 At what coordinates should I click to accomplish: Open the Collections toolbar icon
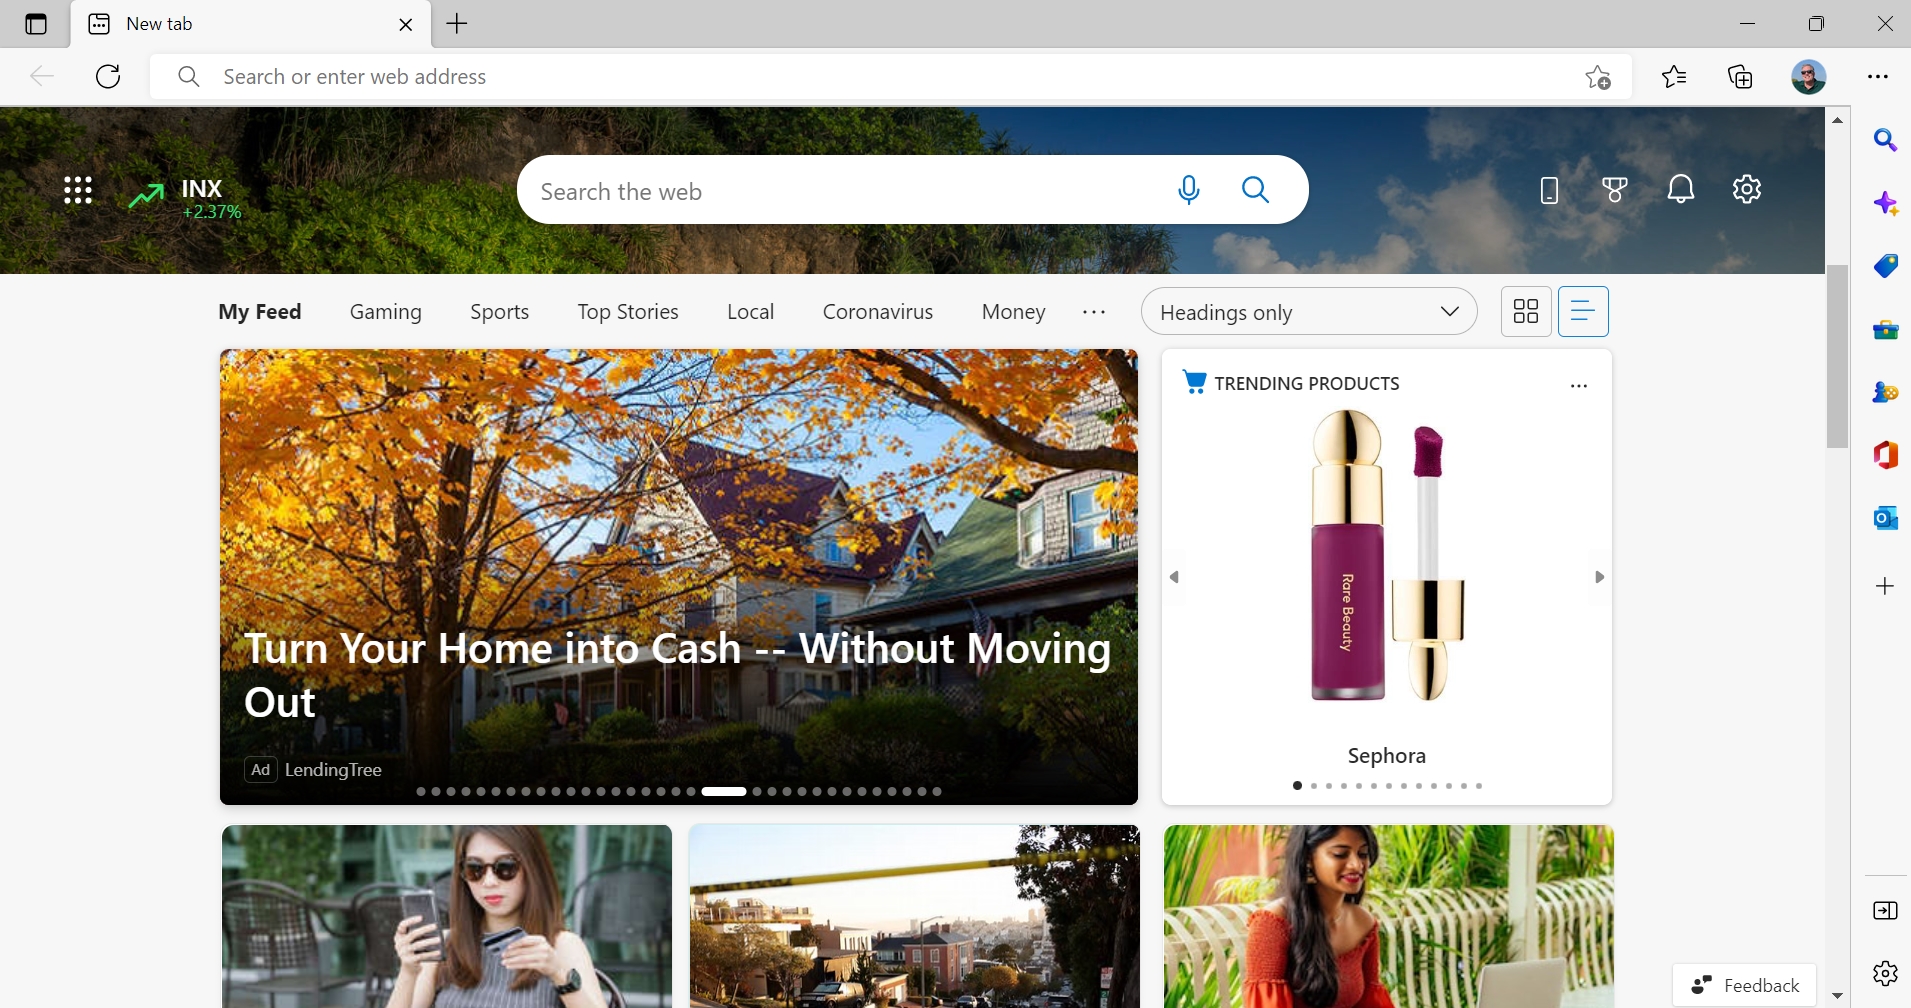click(1740, 77)
